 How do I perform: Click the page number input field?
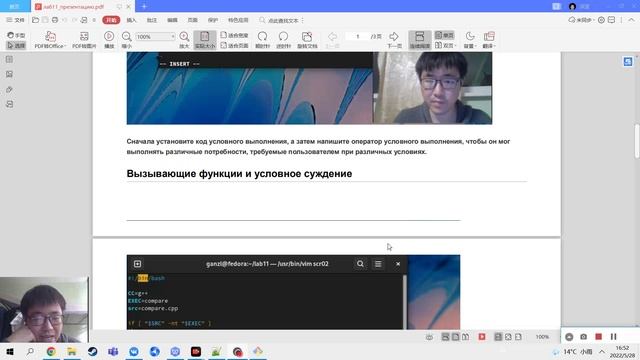(358, 37)
